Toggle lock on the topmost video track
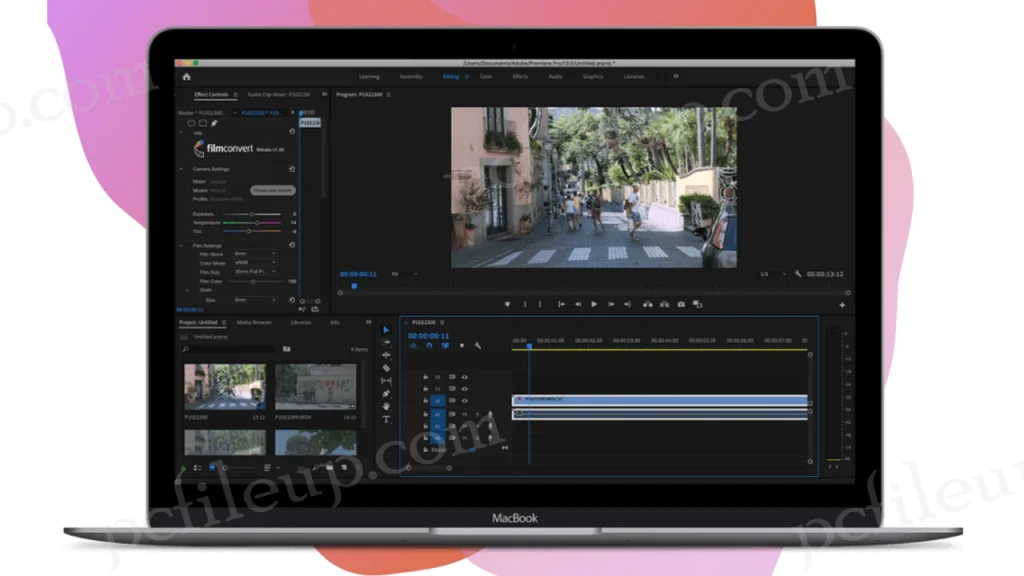 pos(426,377)
